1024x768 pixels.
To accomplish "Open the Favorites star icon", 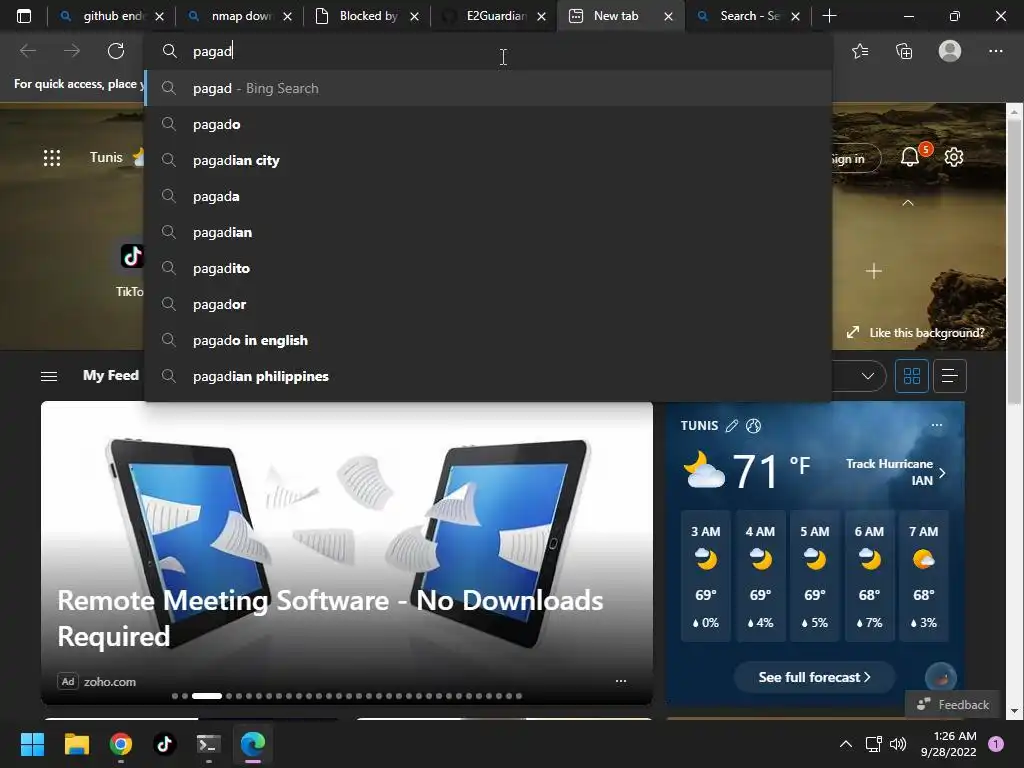I will 860,51.
